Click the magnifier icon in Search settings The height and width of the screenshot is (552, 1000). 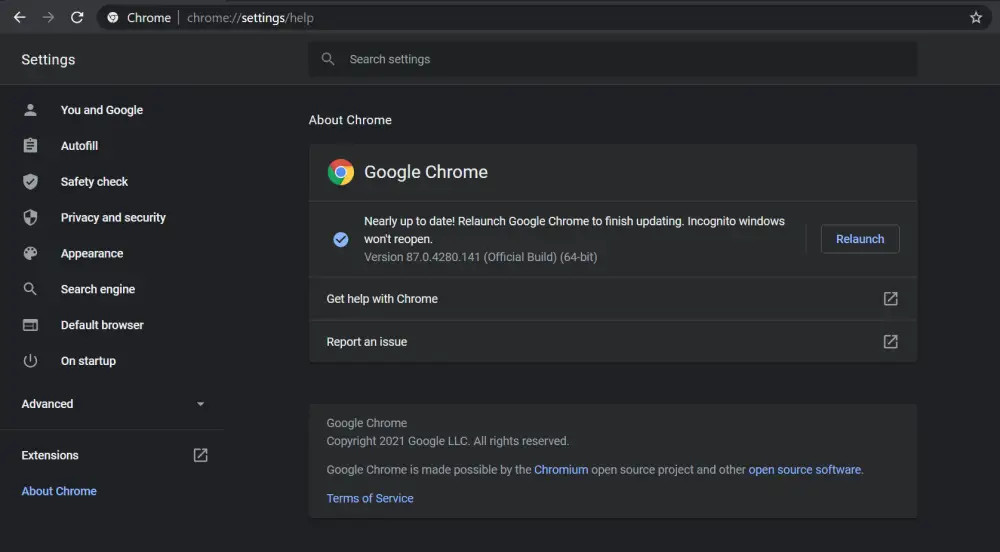pyautogui.click(x=328, y=59)
